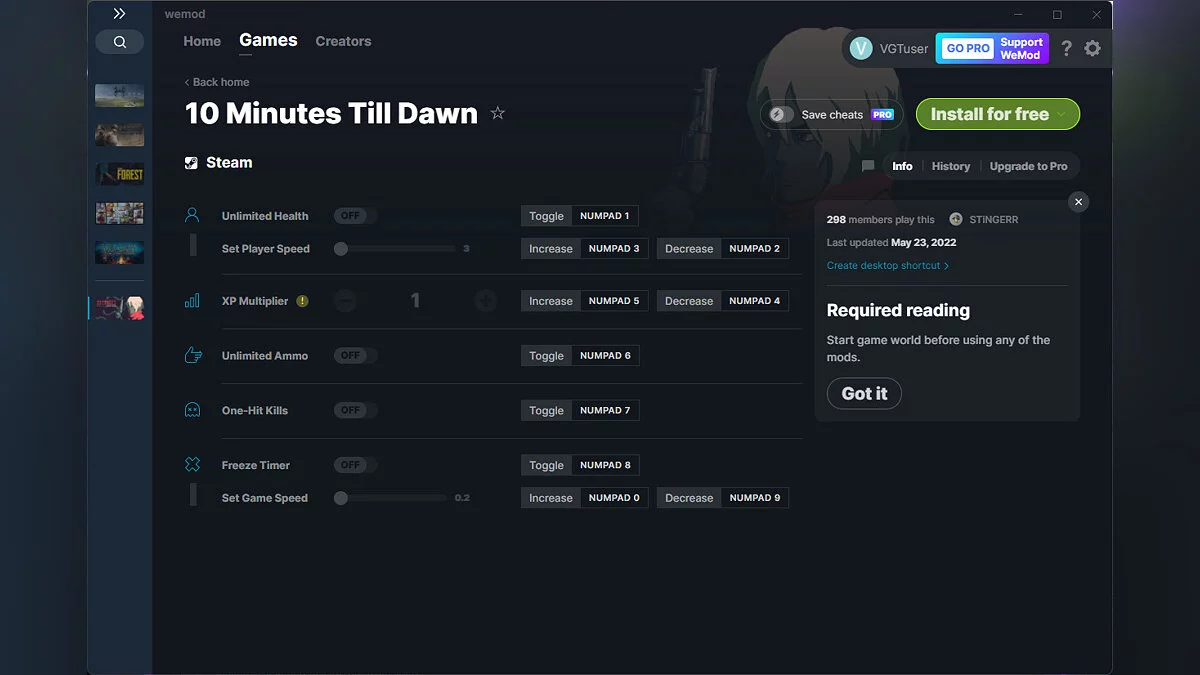
Task: Click the XP Multiplier value field
Action: point(415,301)
